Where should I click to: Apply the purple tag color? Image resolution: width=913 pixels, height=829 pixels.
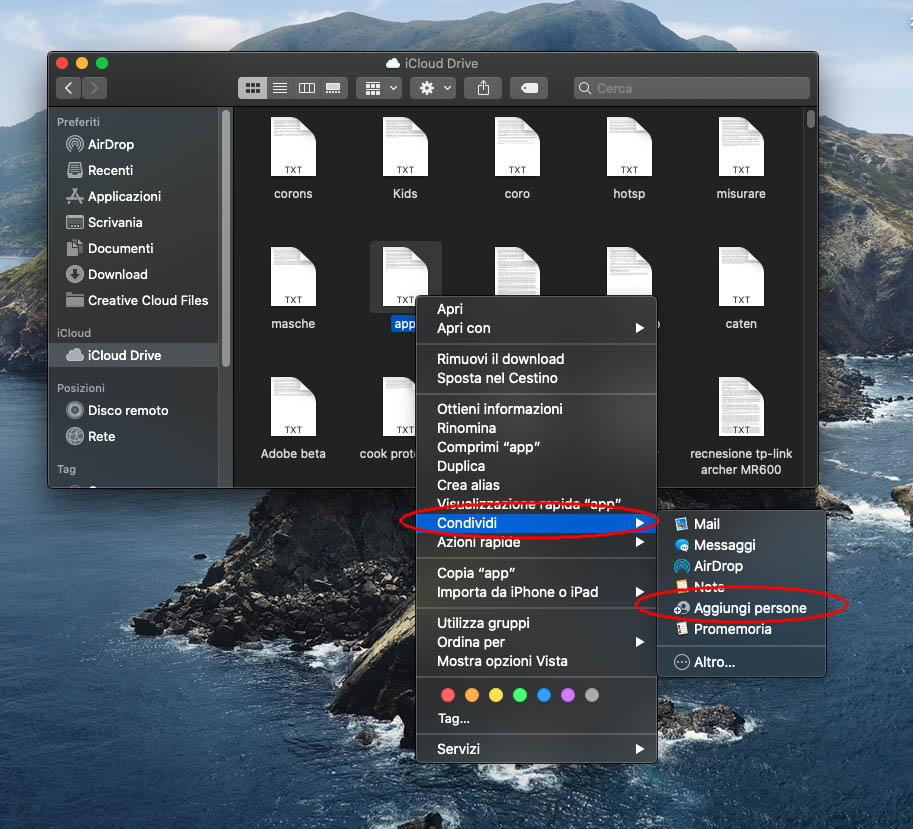[568, 695]
